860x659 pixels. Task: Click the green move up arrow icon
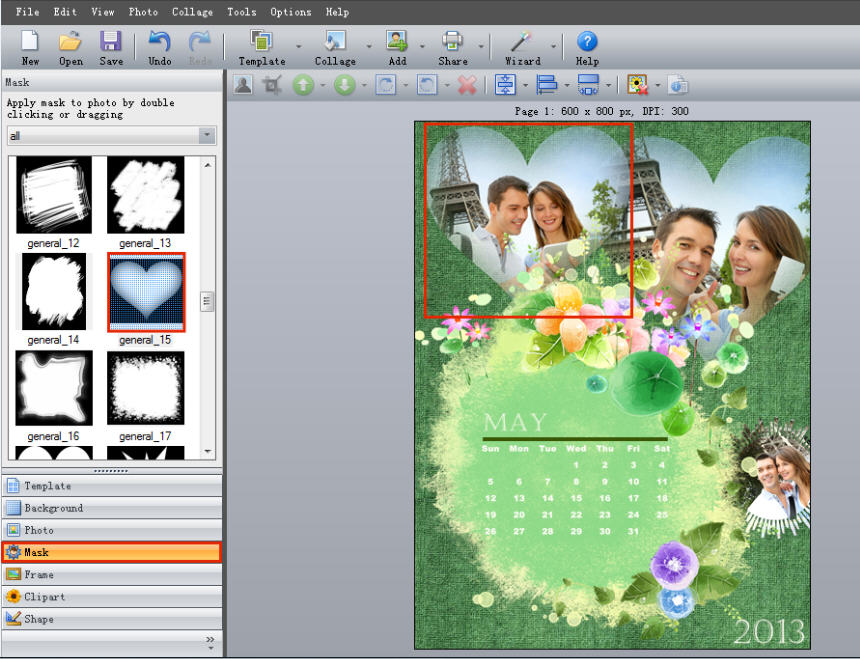(x=303, y=85)
